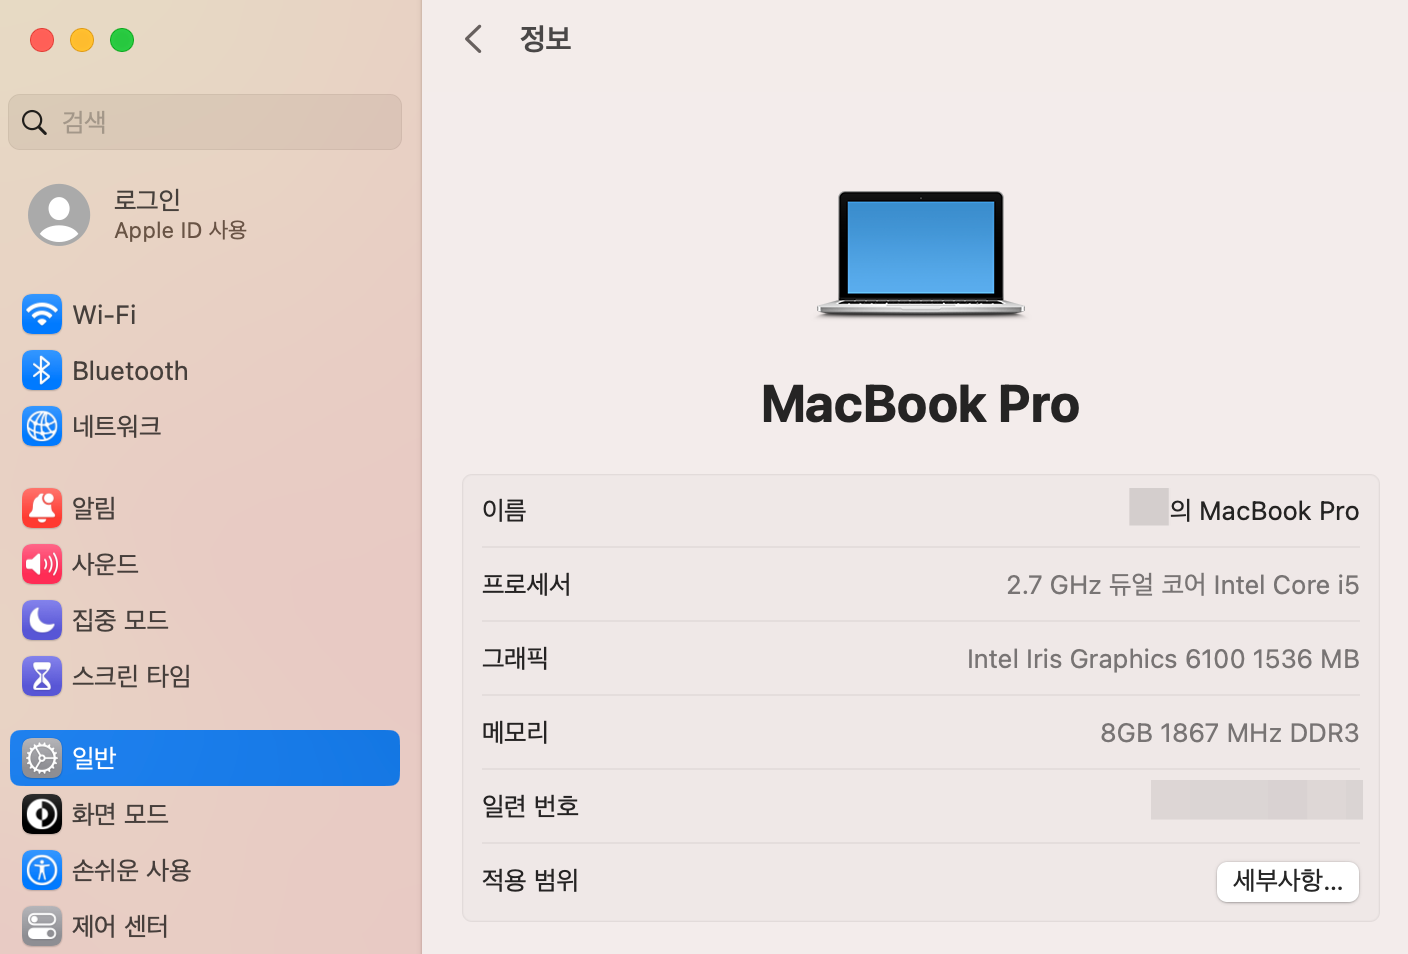This screenshot has height=954, width=1408.
Task: Click the 정보 page title
Action: [546, 39]
